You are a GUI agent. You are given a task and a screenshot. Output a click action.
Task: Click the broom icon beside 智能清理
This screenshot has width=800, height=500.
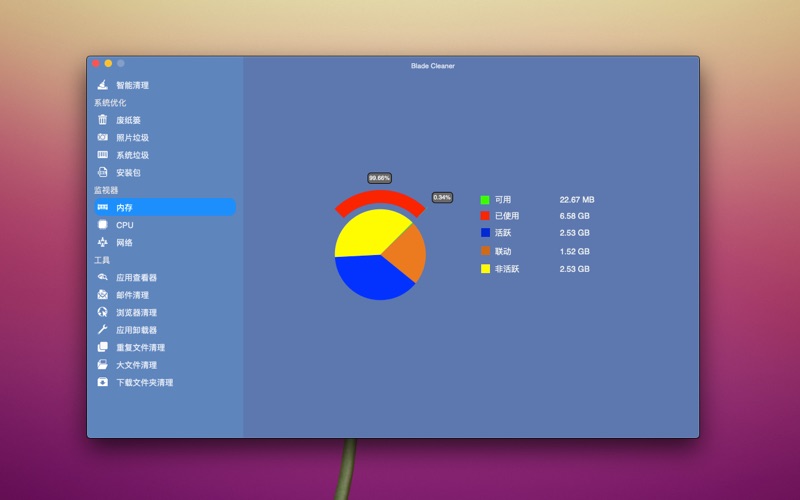click(103, 85)
